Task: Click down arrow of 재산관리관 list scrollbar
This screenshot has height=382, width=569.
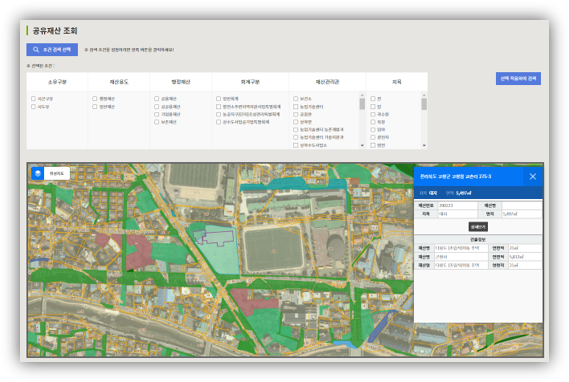Action: 362,145
